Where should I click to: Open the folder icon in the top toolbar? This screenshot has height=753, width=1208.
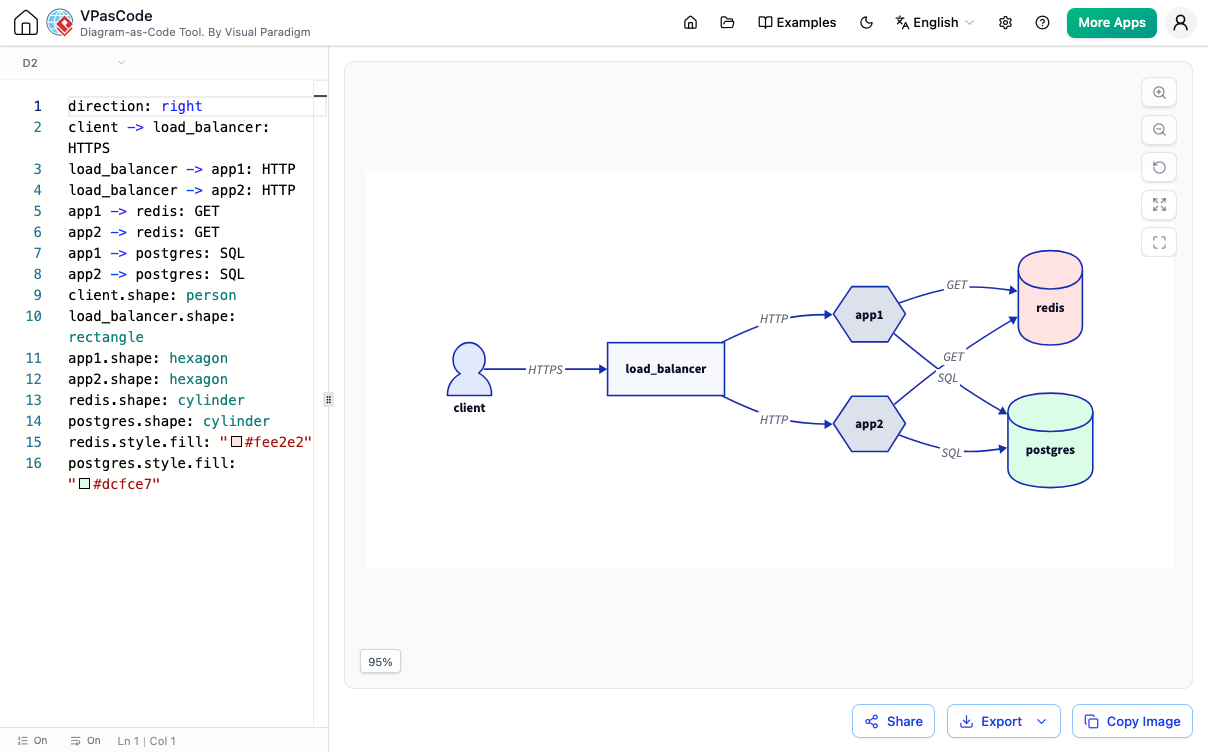pyautogui.click(x=727, y=23)
